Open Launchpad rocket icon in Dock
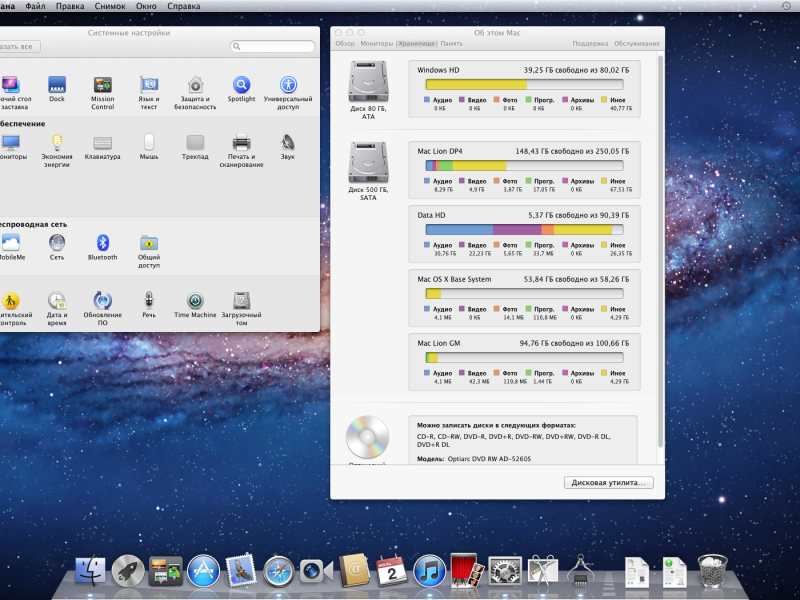 click(128, 570)
